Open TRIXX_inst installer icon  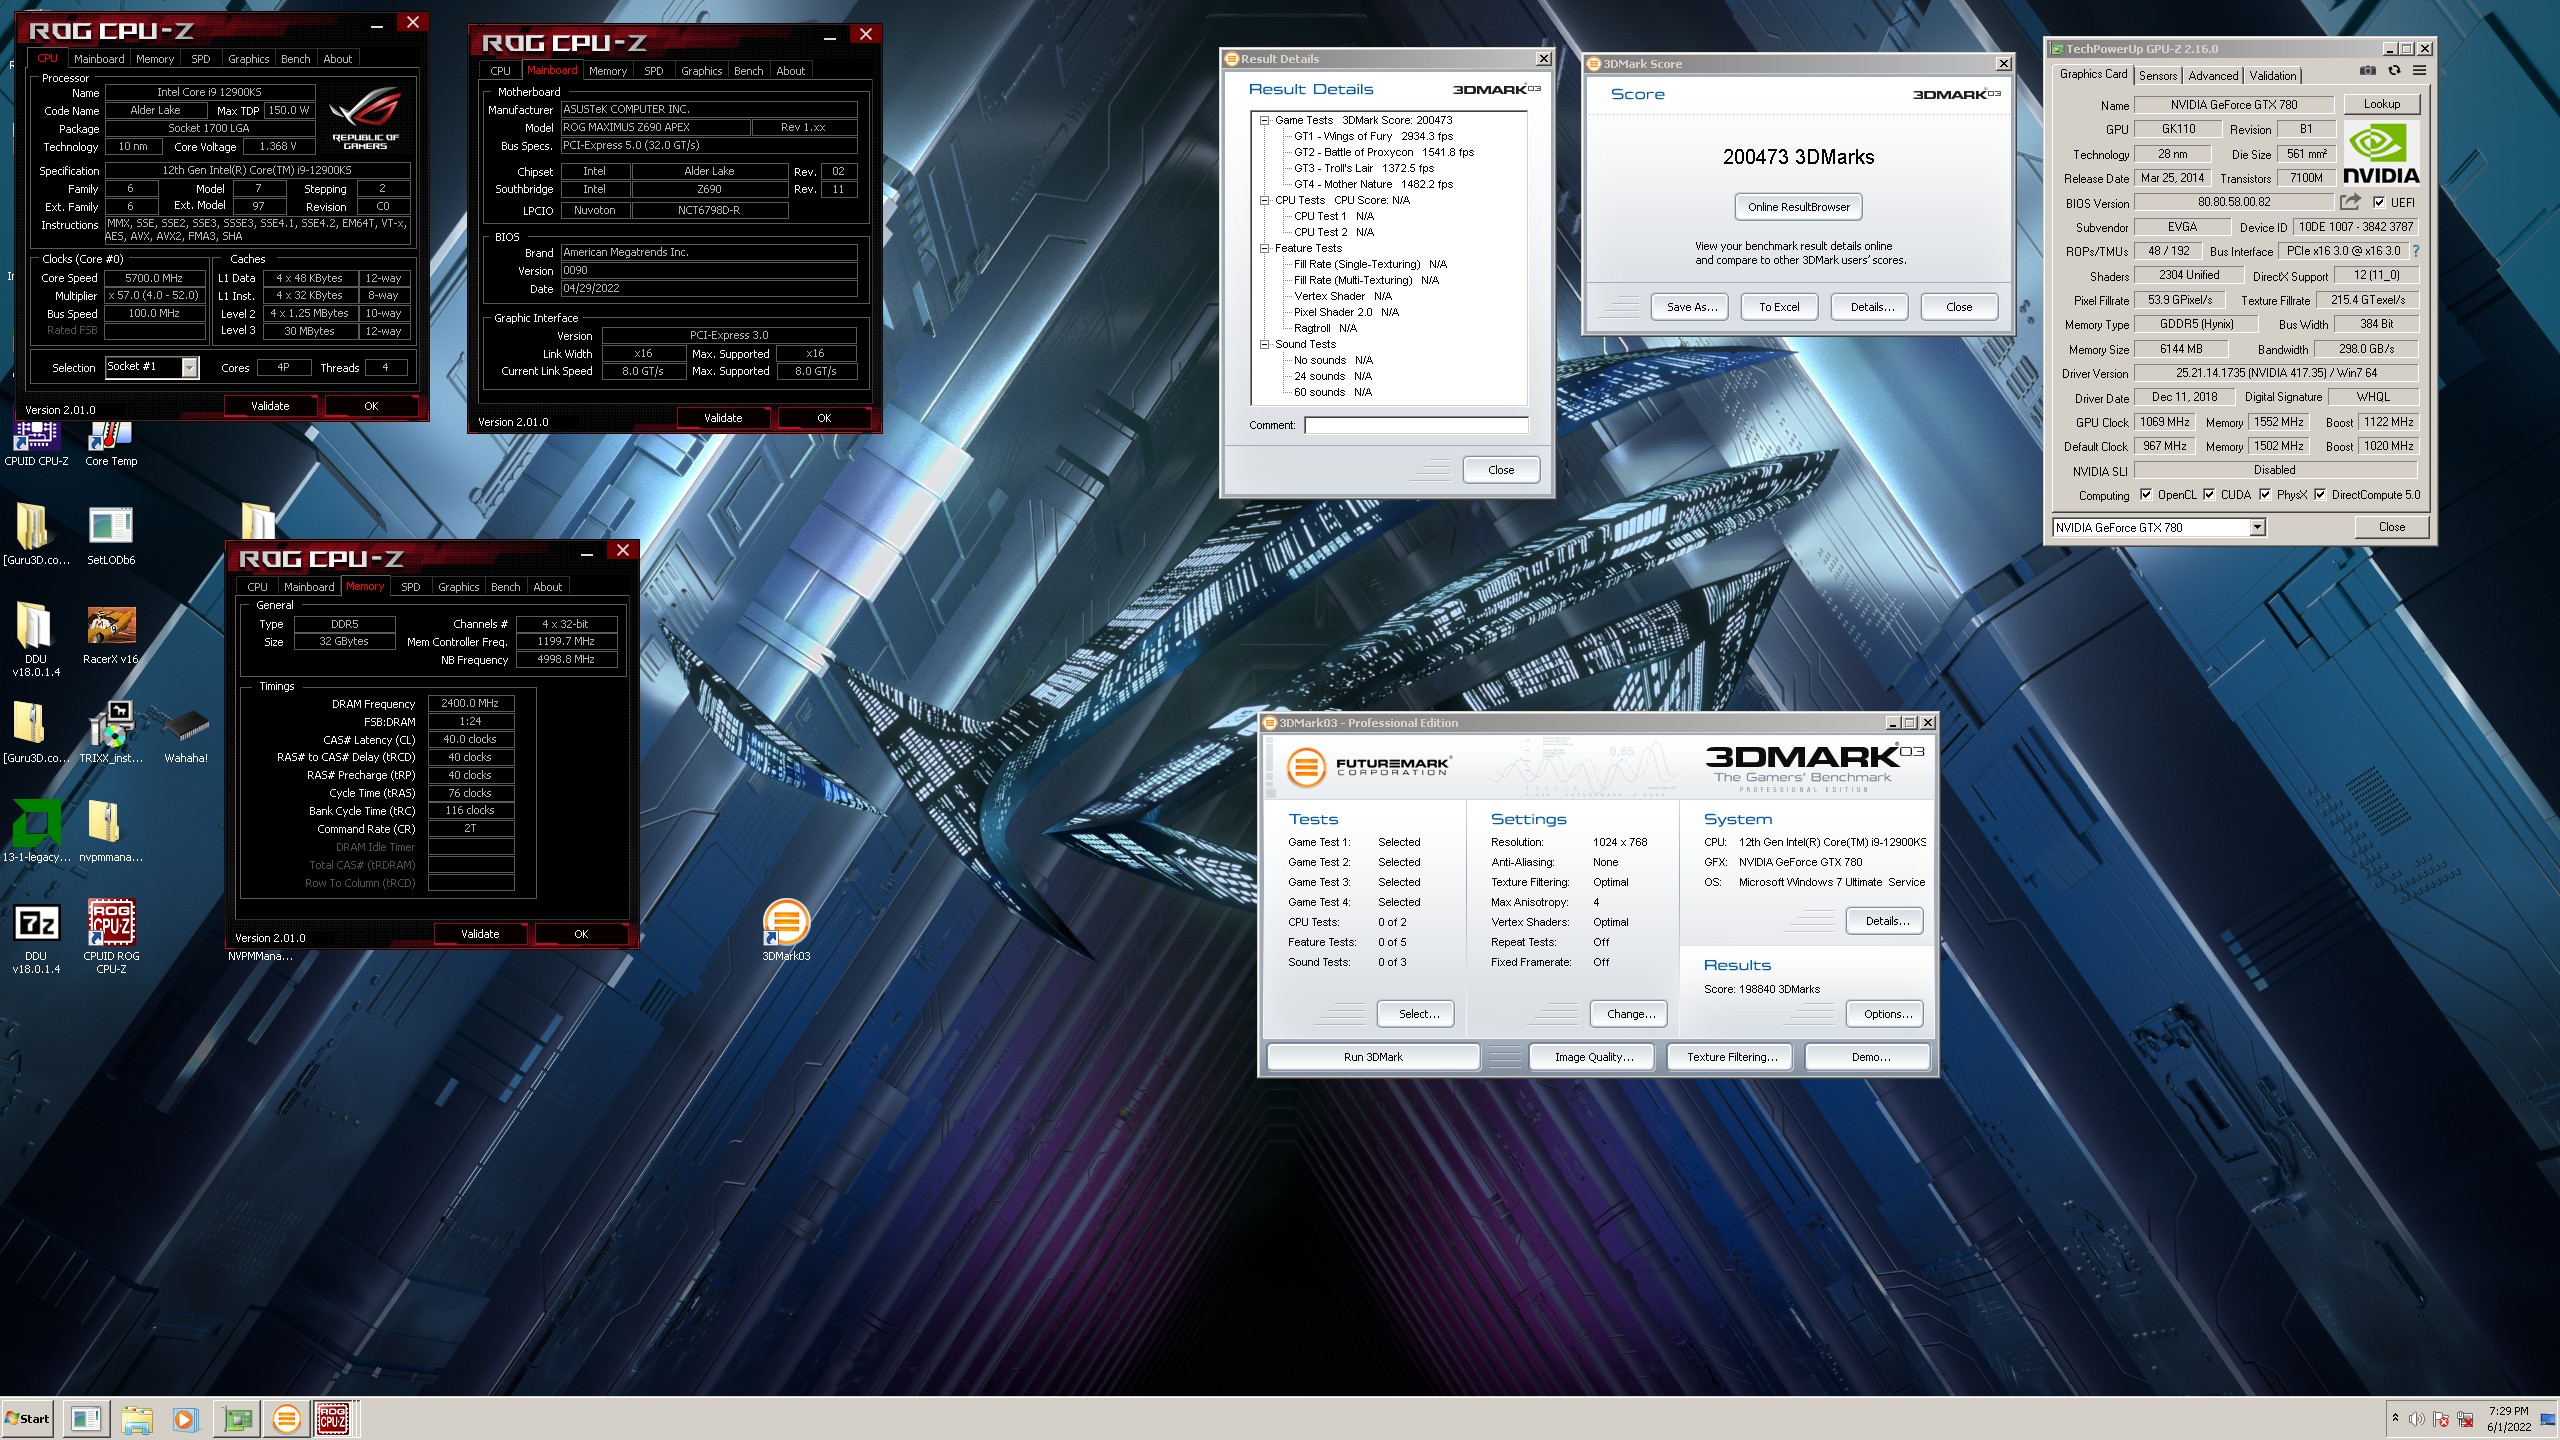pyautogui.click(x=111, y=733)
